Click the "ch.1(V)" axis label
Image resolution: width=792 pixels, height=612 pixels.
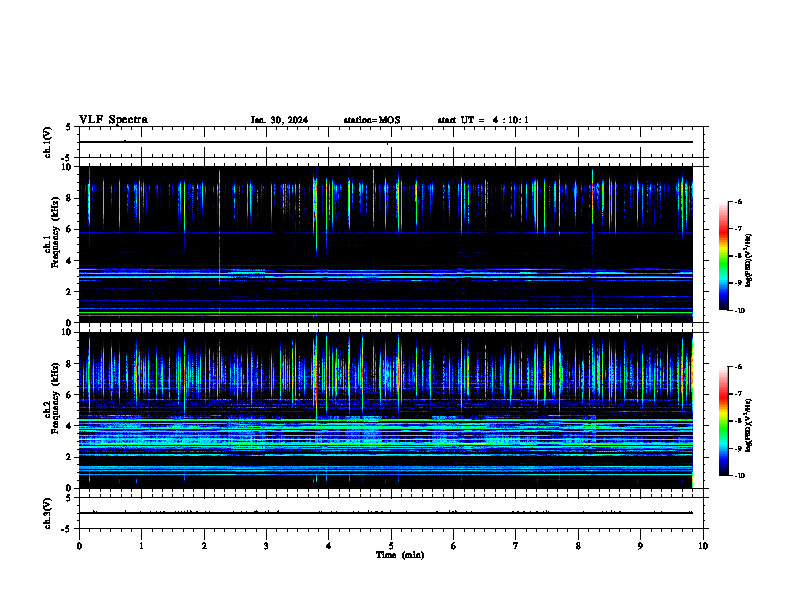(47, 142)
